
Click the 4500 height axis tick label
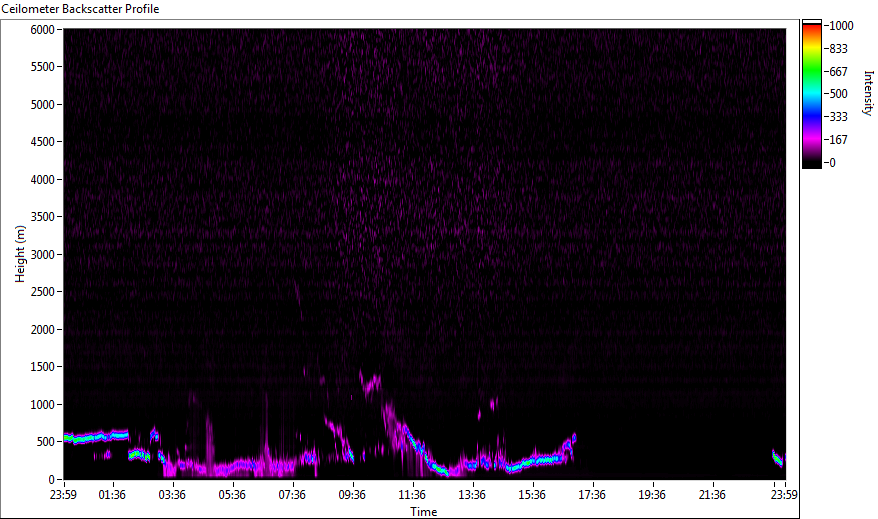click(x=43, y=142)
